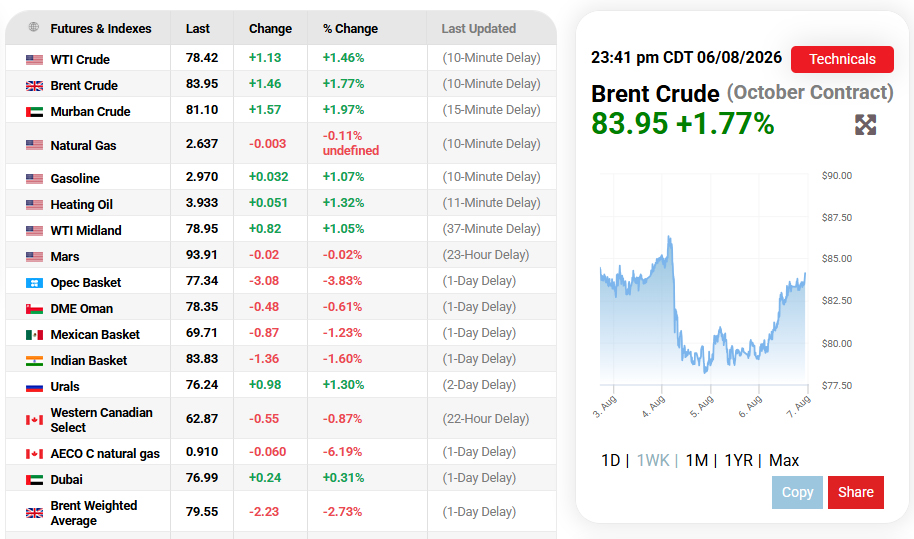Viewport: 914px width, 539px height.
Task: Click the blue Copy button
Action: coord(797,492)
